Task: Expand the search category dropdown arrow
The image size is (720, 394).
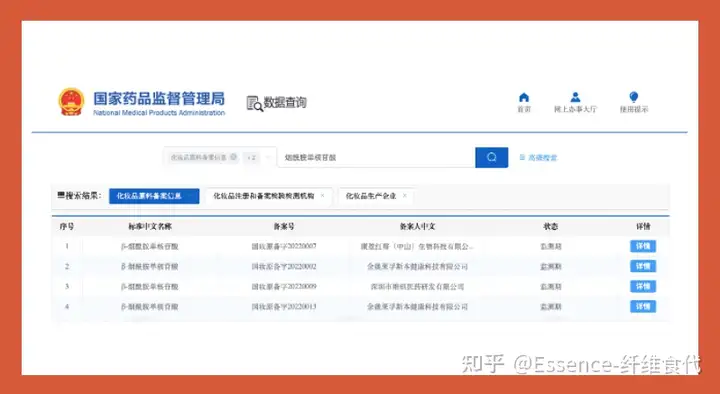Action: (268, 158)
